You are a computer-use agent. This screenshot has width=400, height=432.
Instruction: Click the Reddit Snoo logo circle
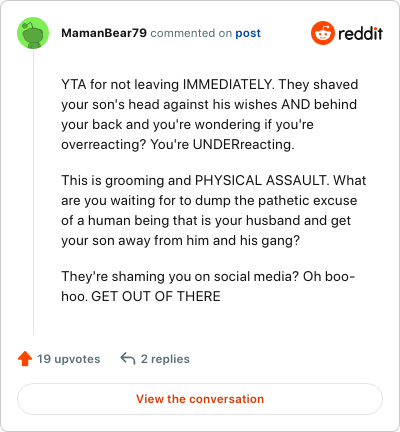coord(323,33)
